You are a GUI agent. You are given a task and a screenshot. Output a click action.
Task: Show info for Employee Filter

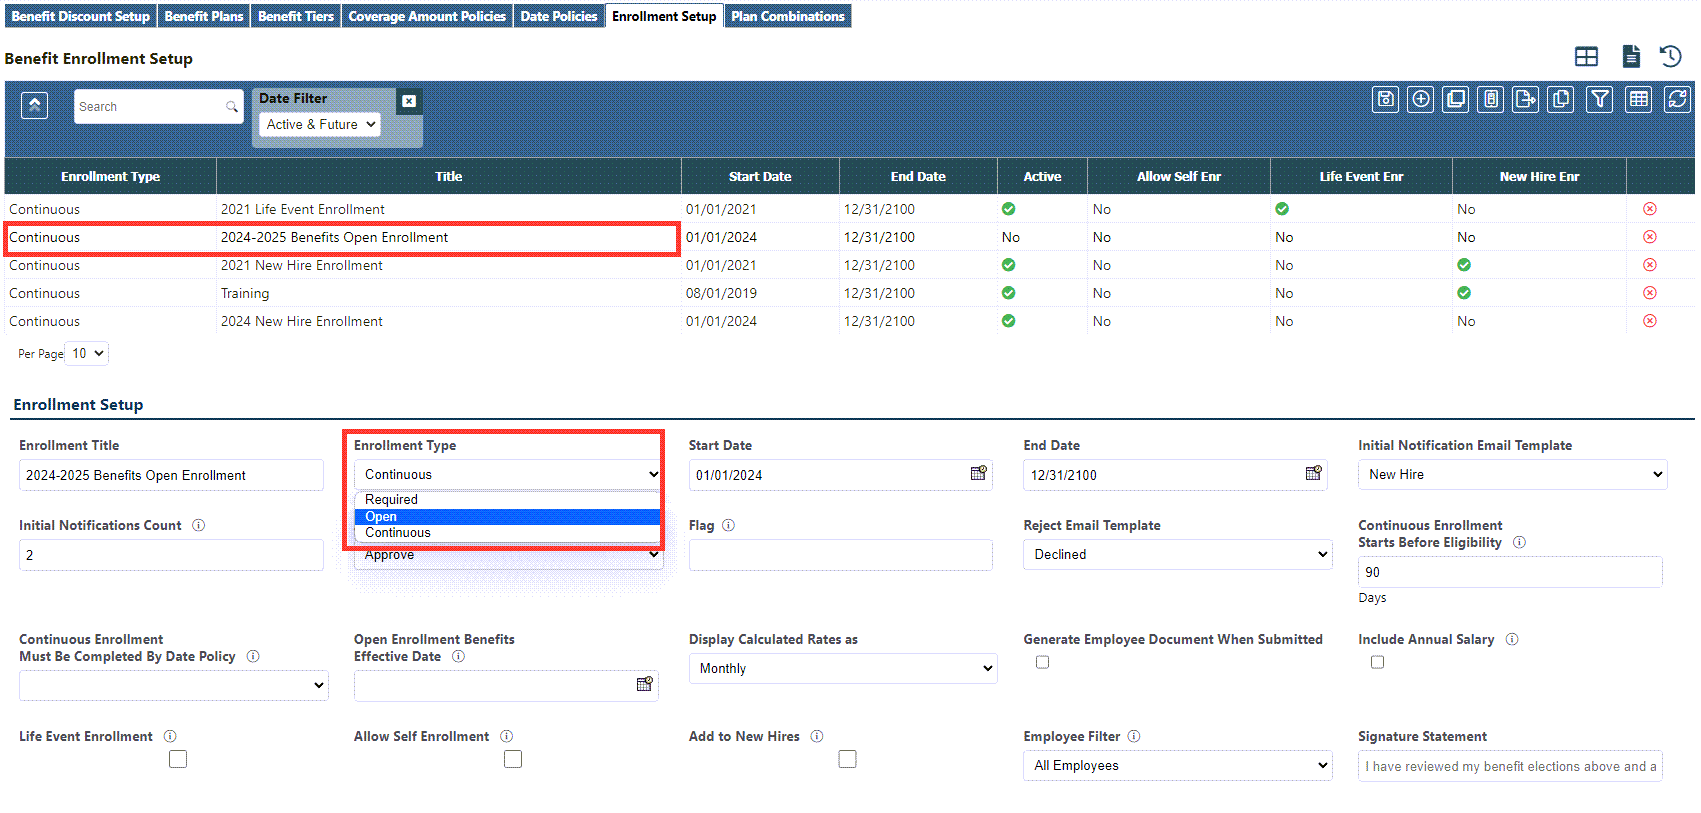pyautogui.click(x=1134, y=736)
